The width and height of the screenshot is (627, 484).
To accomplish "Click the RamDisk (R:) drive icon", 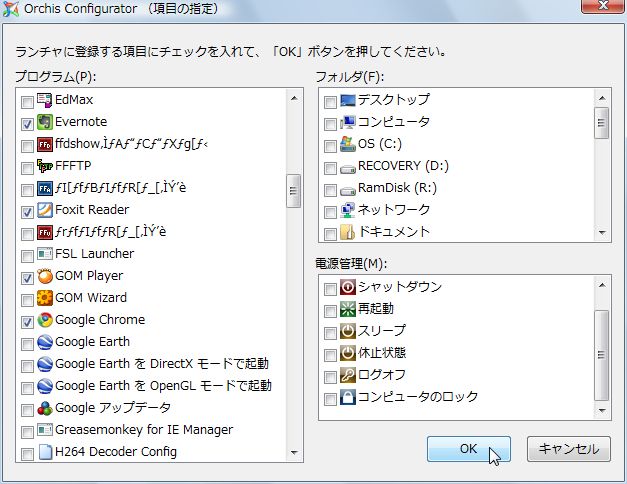I will tap(347, 191).
